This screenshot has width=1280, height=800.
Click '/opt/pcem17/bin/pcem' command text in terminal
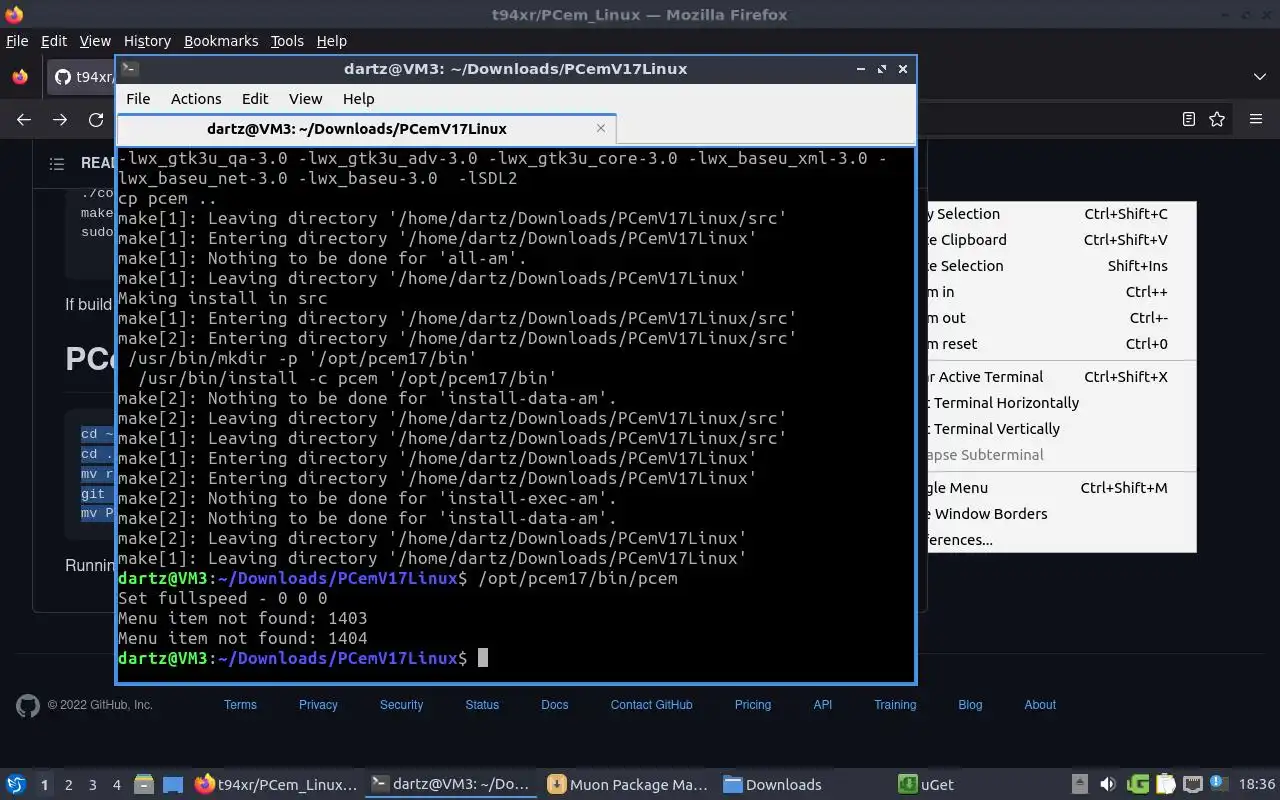tap(578, 578)
